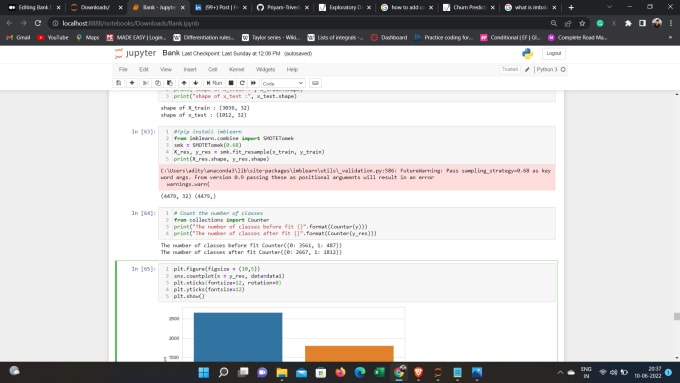This screenshot has height=383, width=680.
Task: Open the Gmail bookmark
Action: tap(18, 37)
